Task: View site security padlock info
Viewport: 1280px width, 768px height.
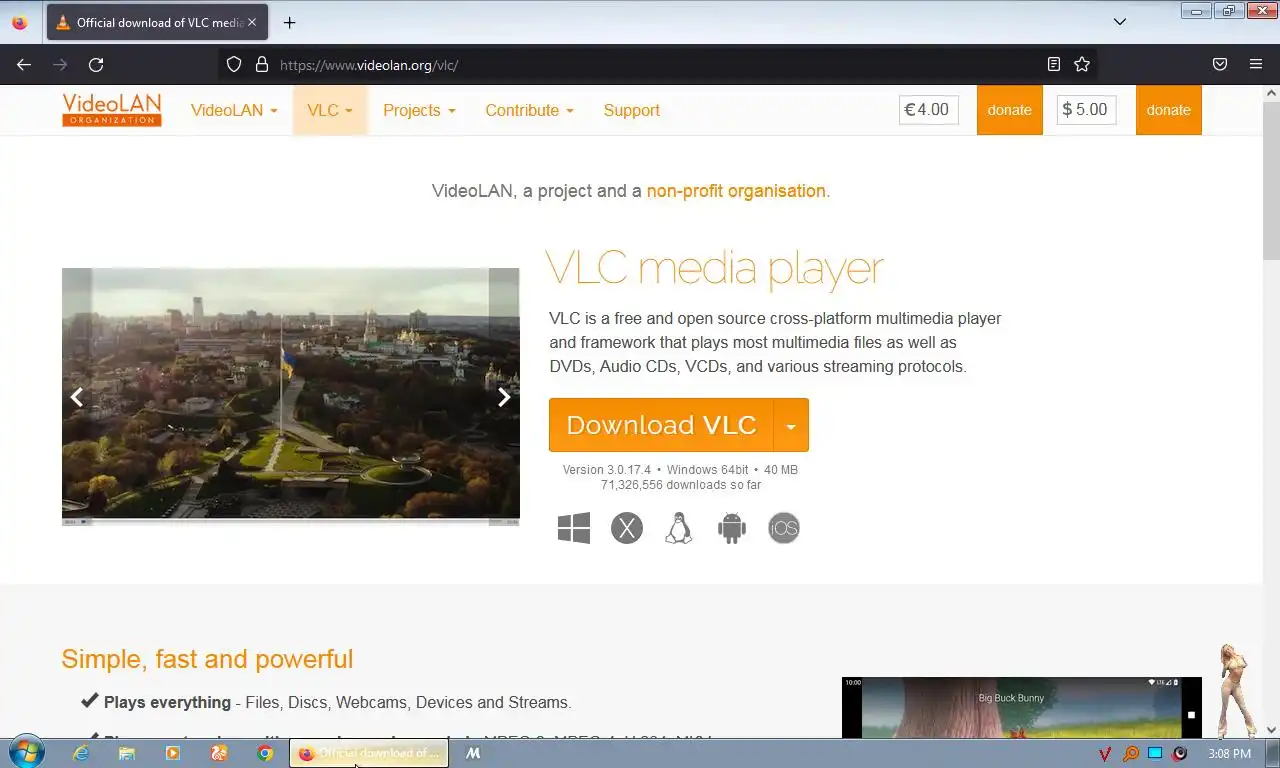Action: click(x=262, y=64)
